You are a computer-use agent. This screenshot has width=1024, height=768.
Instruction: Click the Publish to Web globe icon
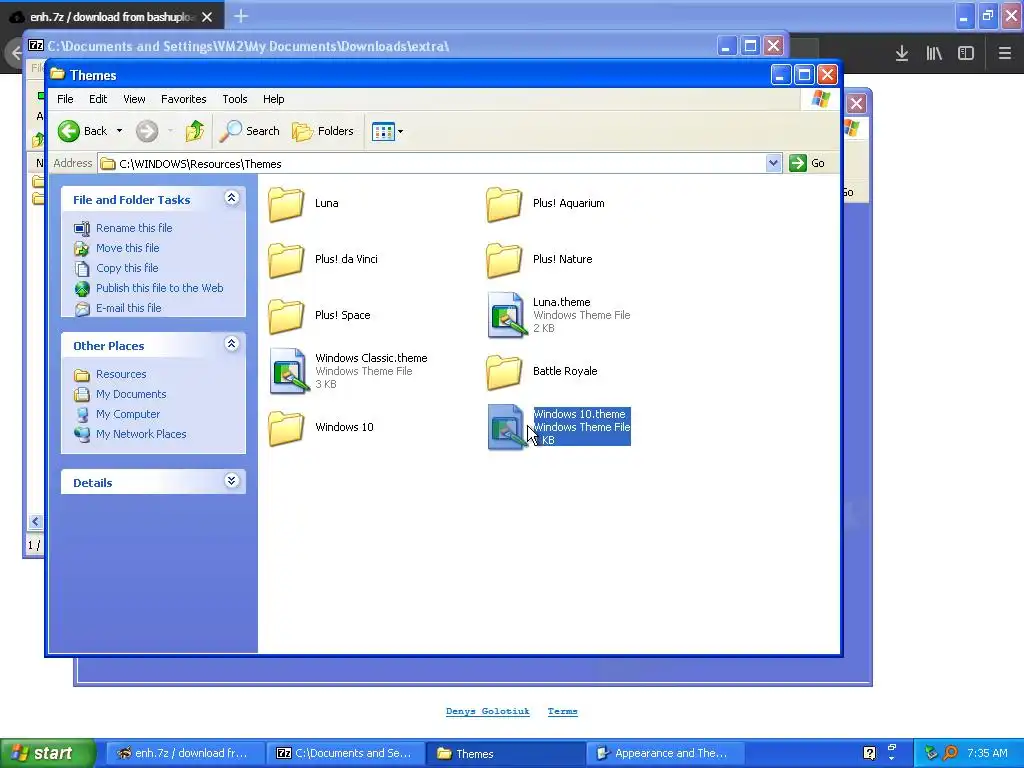click(82, 288)
